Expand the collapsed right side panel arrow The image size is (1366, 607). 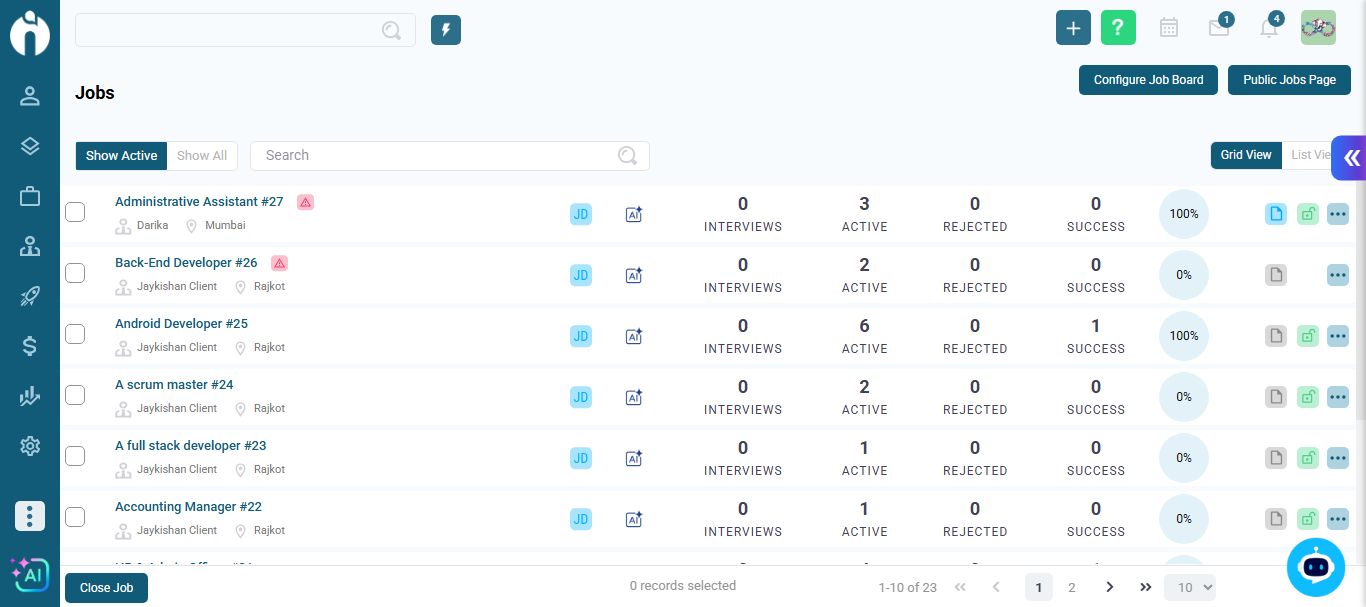point(1351,158)
